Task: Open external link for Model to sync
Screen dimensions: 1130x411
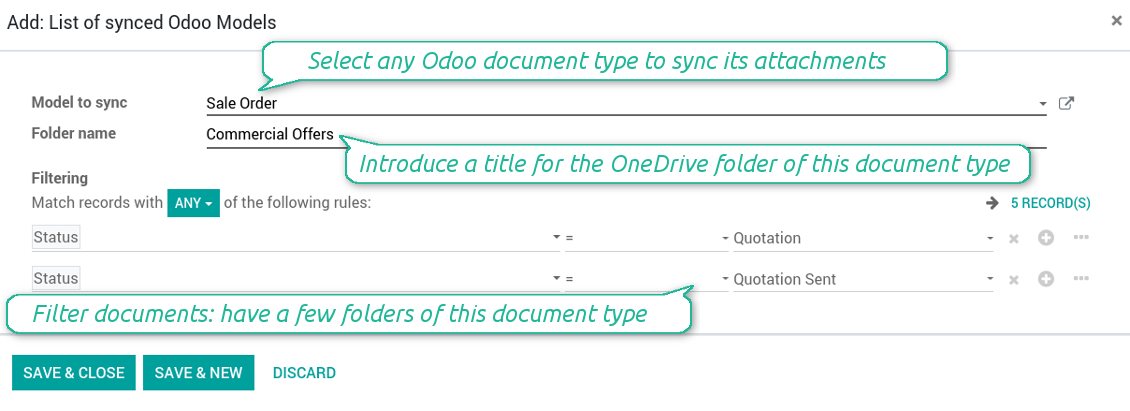Action: 1066,103
